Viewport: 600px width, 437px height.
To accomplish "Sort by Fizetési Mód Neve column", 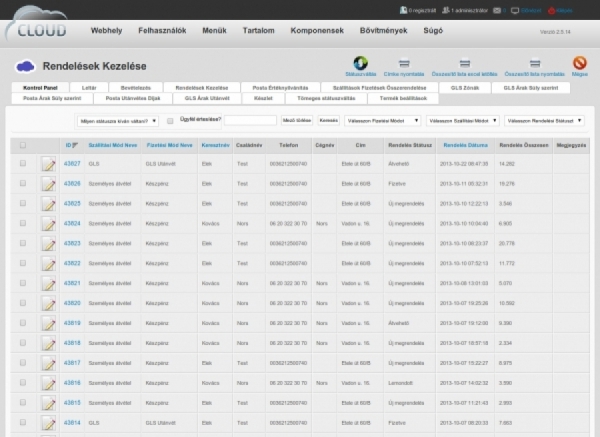I will [x=170, y=145].
